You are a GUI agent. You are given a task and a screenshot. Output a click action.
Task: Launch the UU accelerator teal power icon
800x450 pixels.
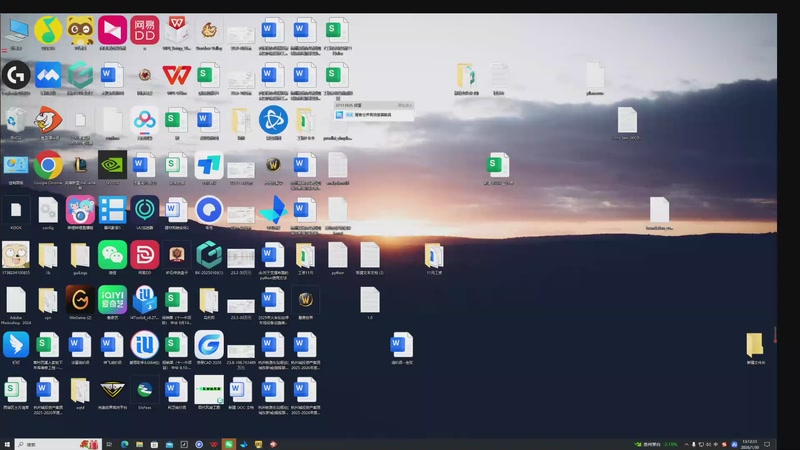tap(144, 212)
